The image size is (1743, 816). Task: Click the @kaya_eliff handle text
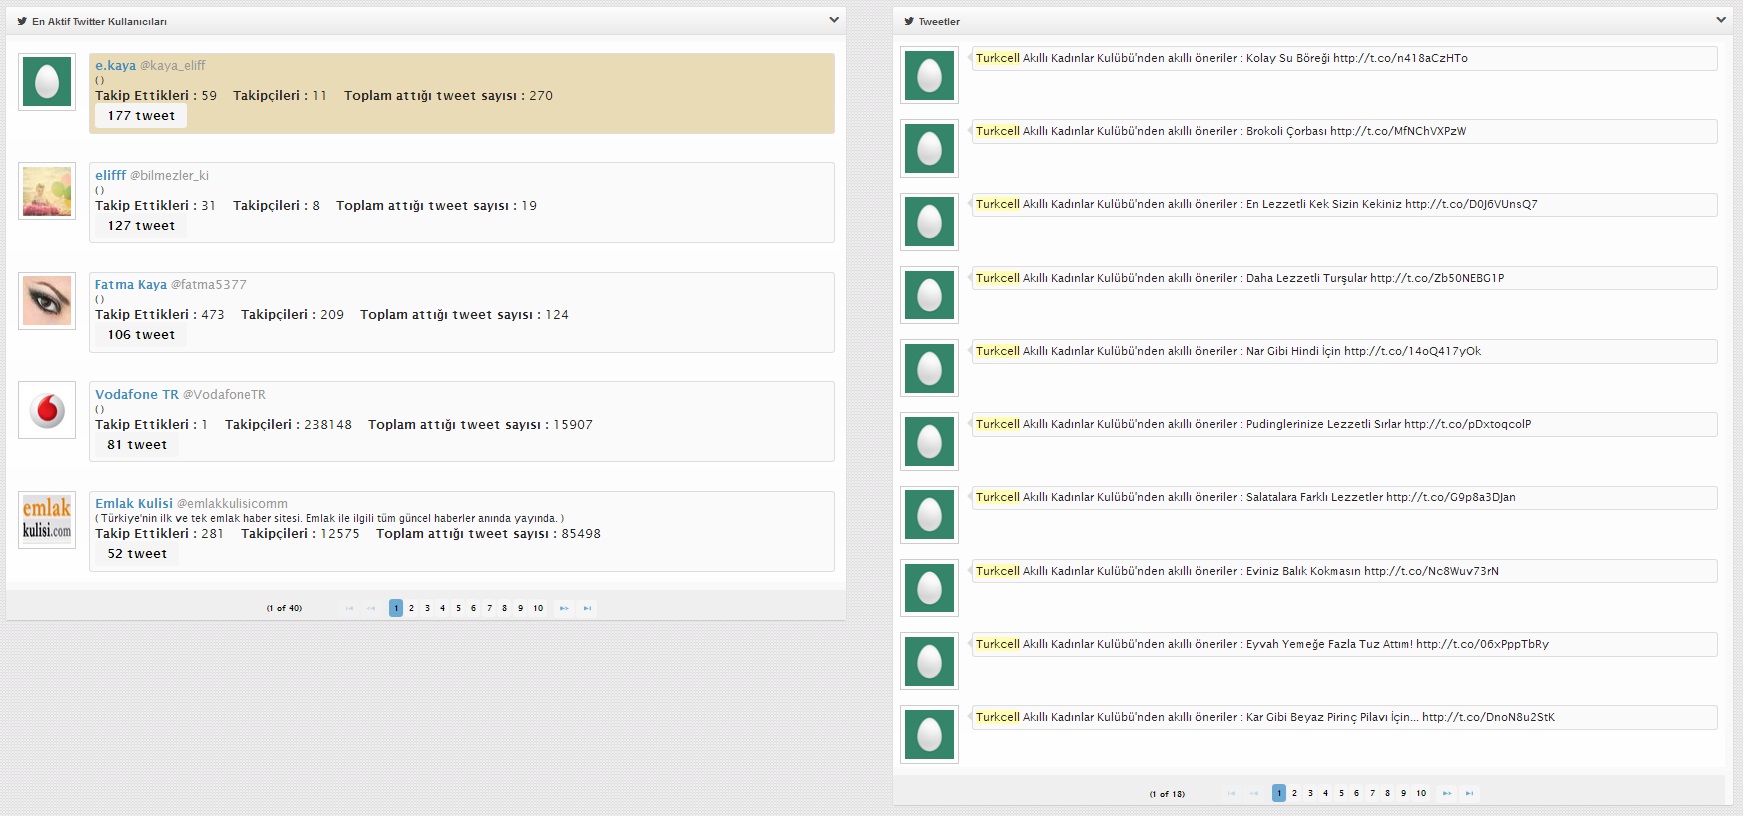click(x=172, y=65)
